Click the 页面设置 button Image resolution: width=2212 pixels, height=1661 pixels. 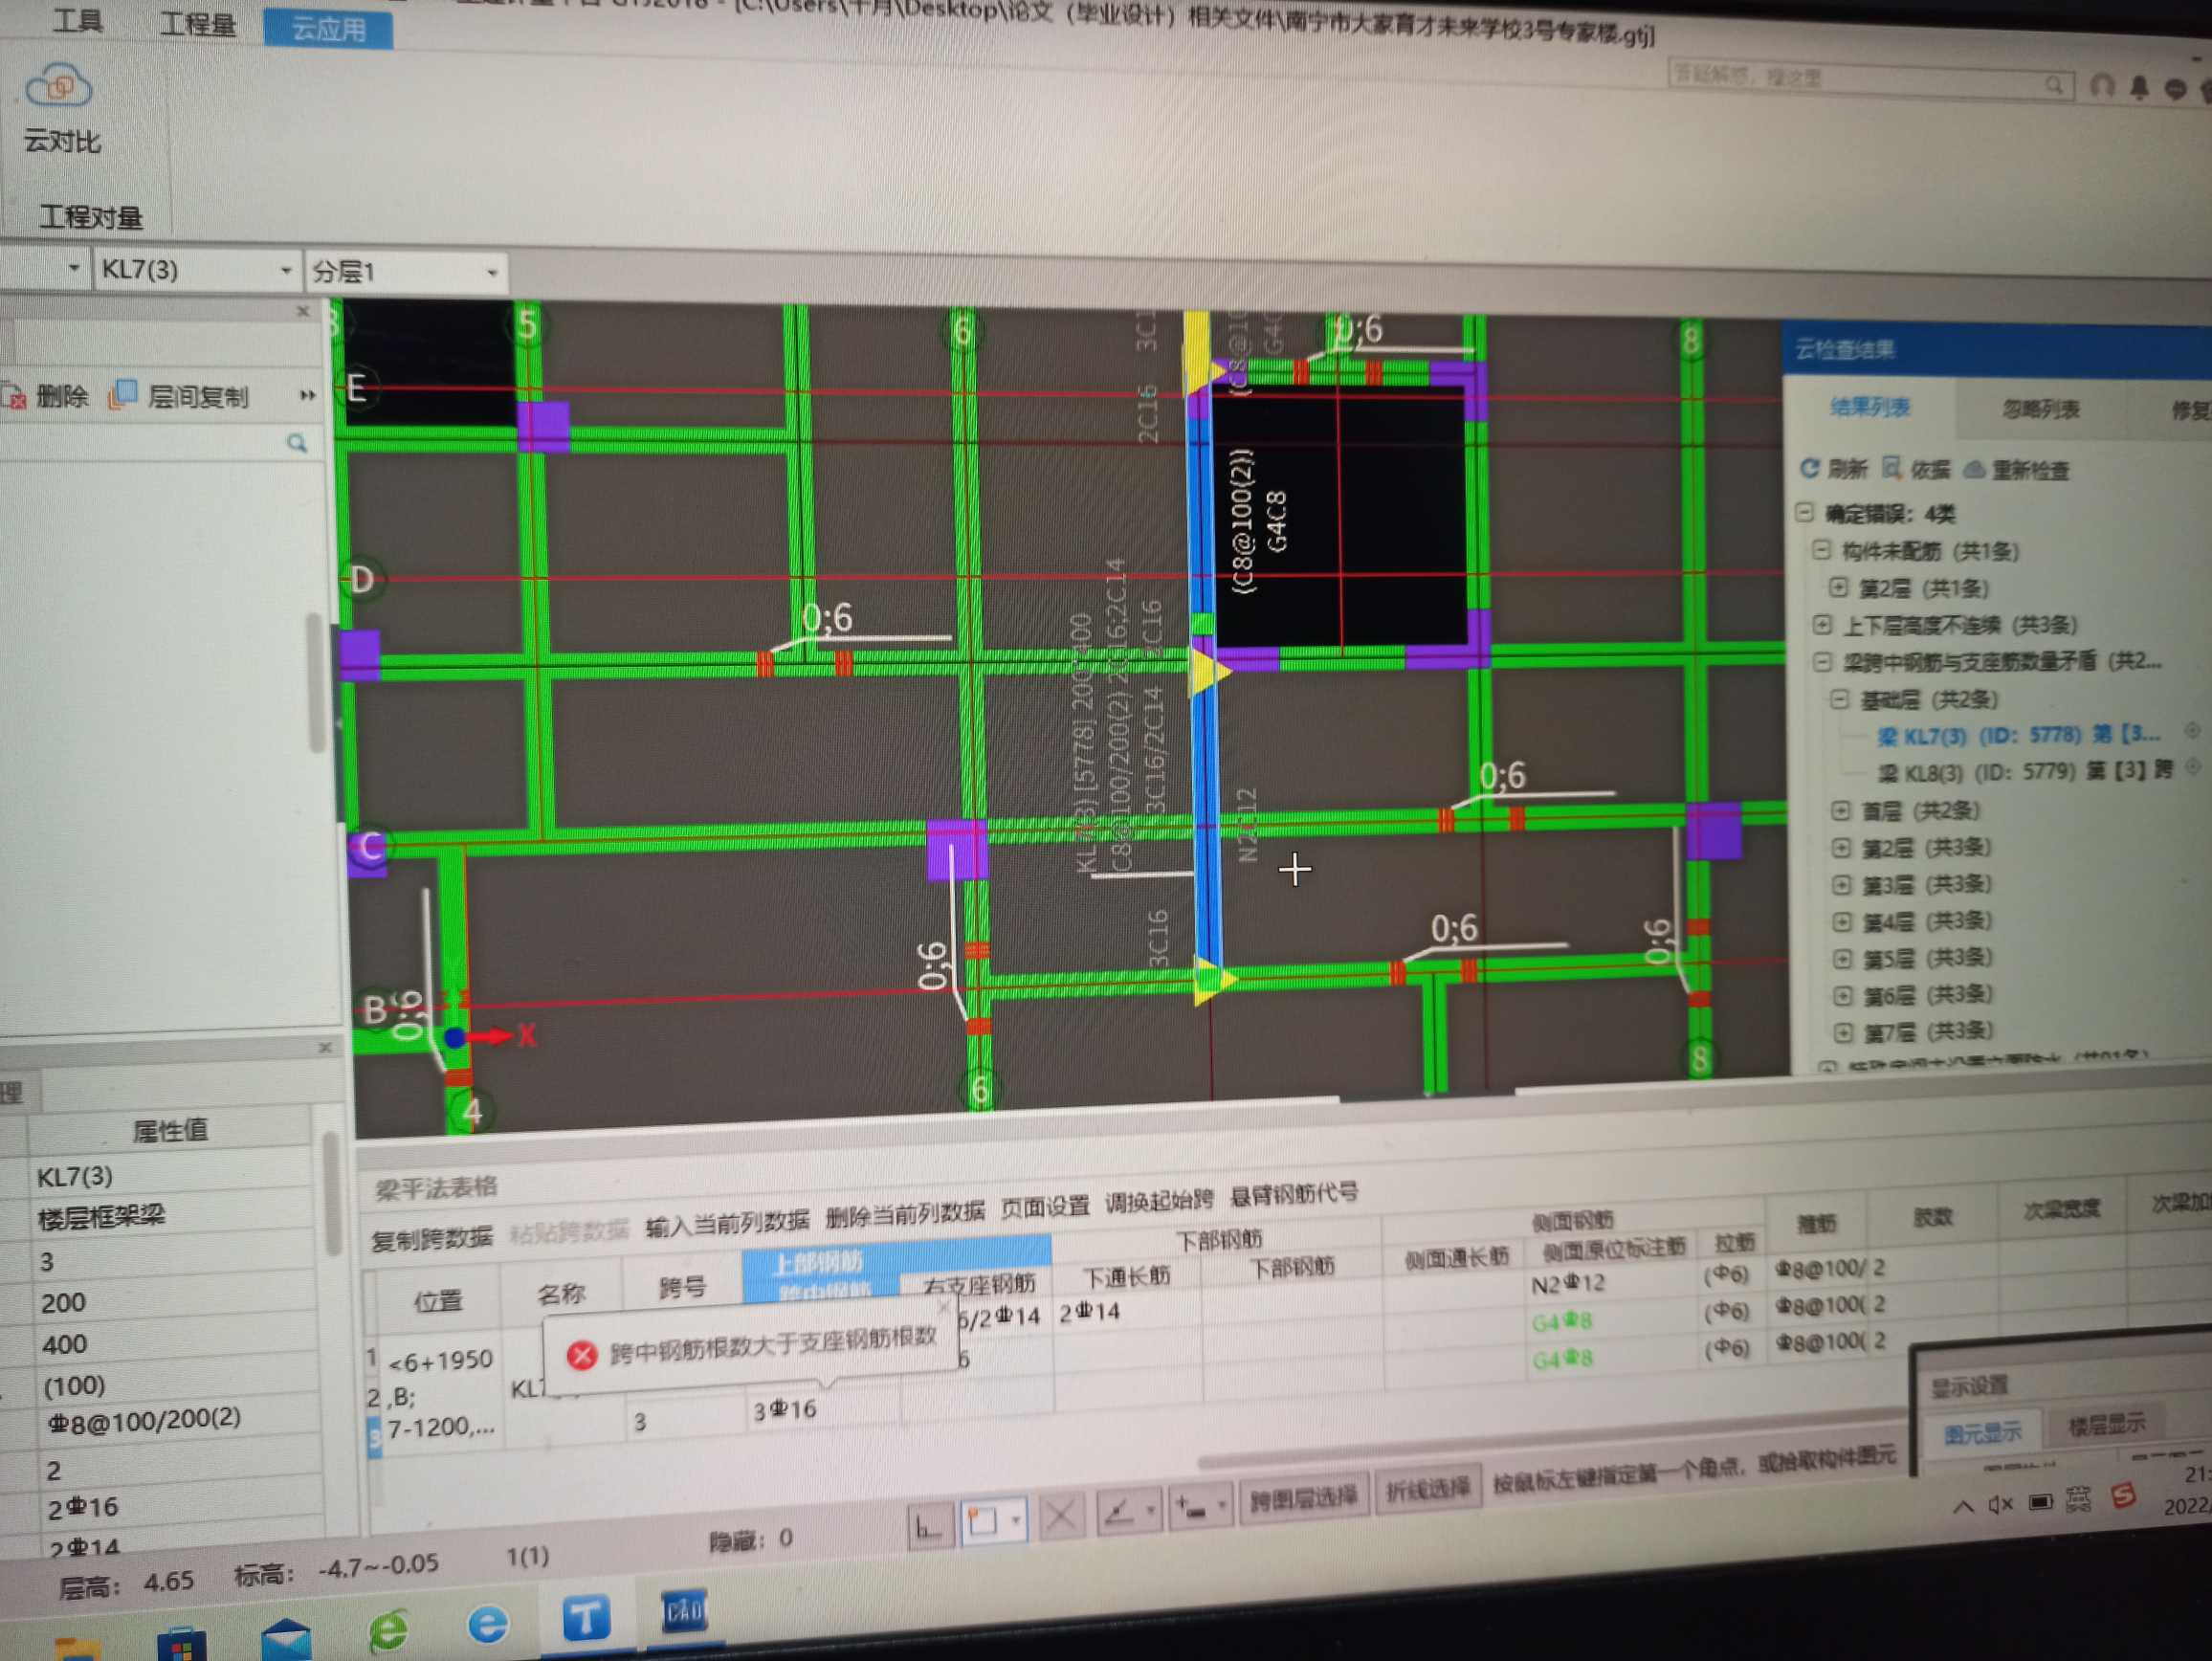(1045, 1207)
